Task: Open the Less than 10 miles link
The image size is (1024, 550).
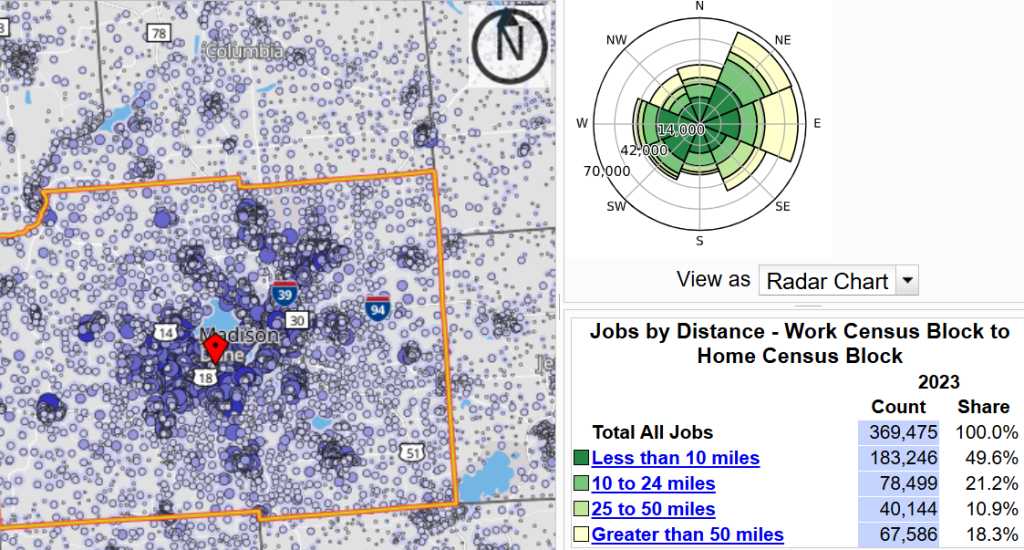Action: (x=675, y=459)
